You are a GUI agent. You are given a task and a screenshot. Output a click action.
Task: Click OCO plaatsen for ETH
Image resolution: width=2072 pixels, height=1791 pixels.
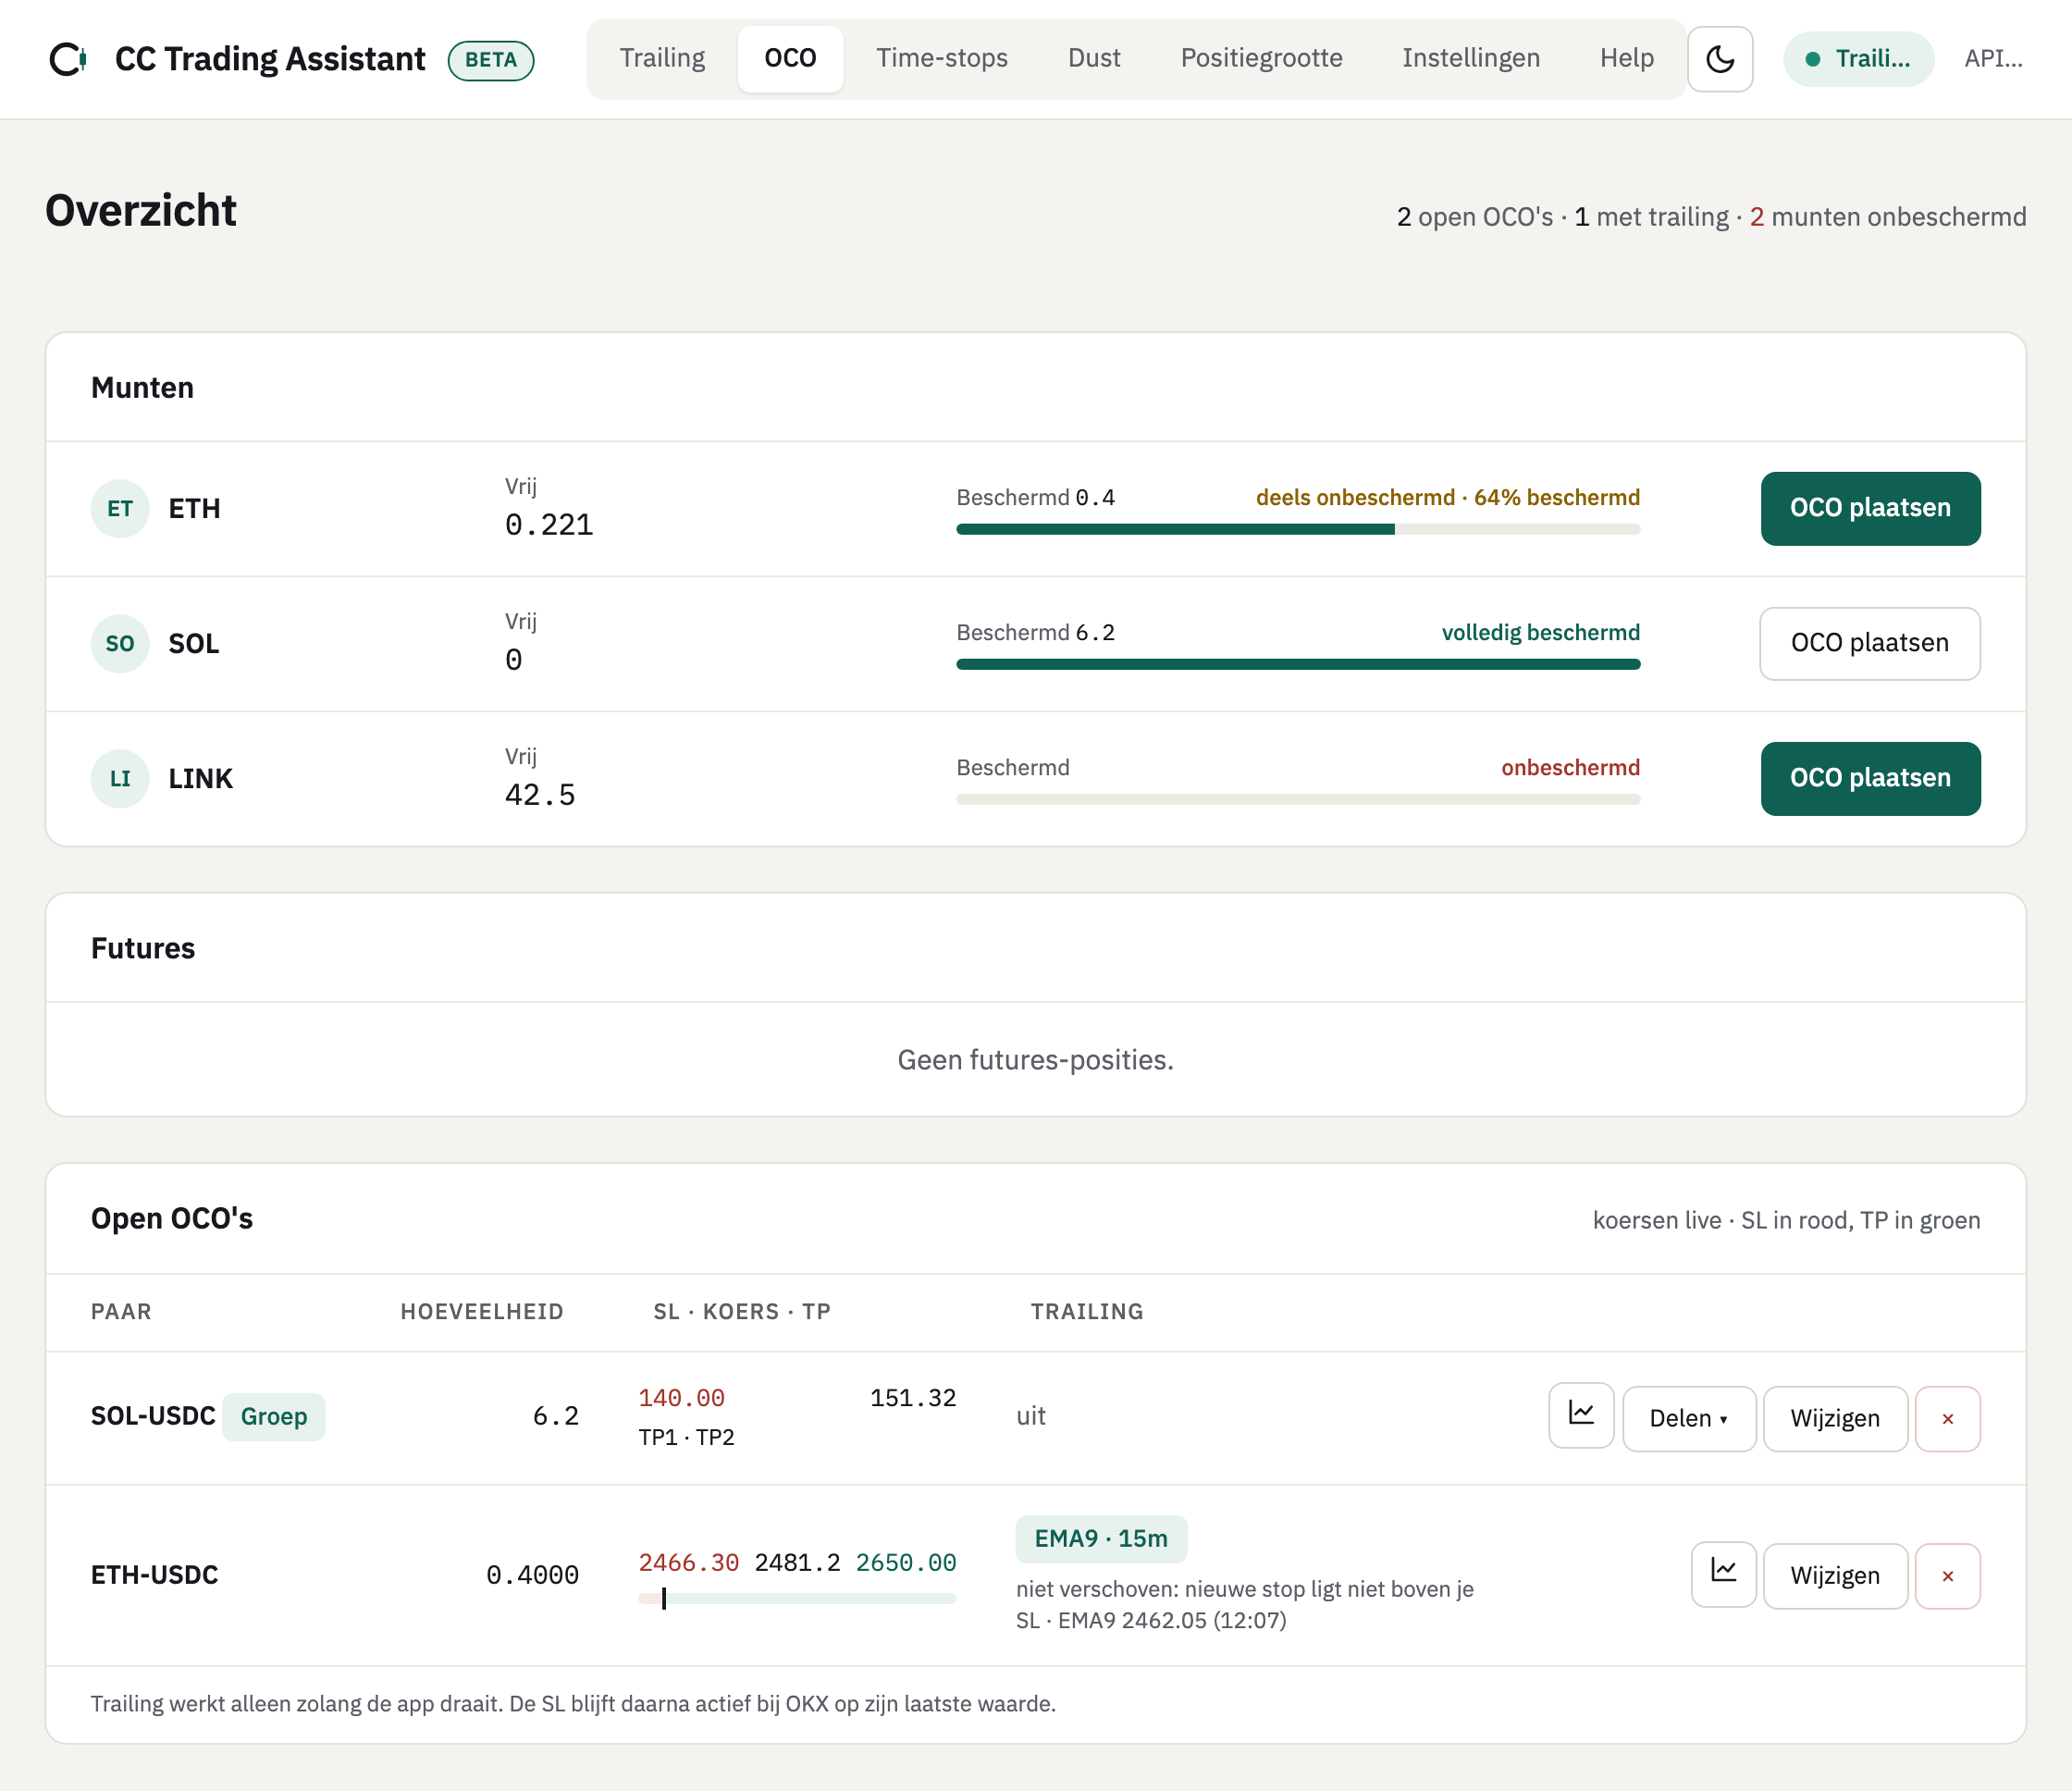click(1870, 508)
